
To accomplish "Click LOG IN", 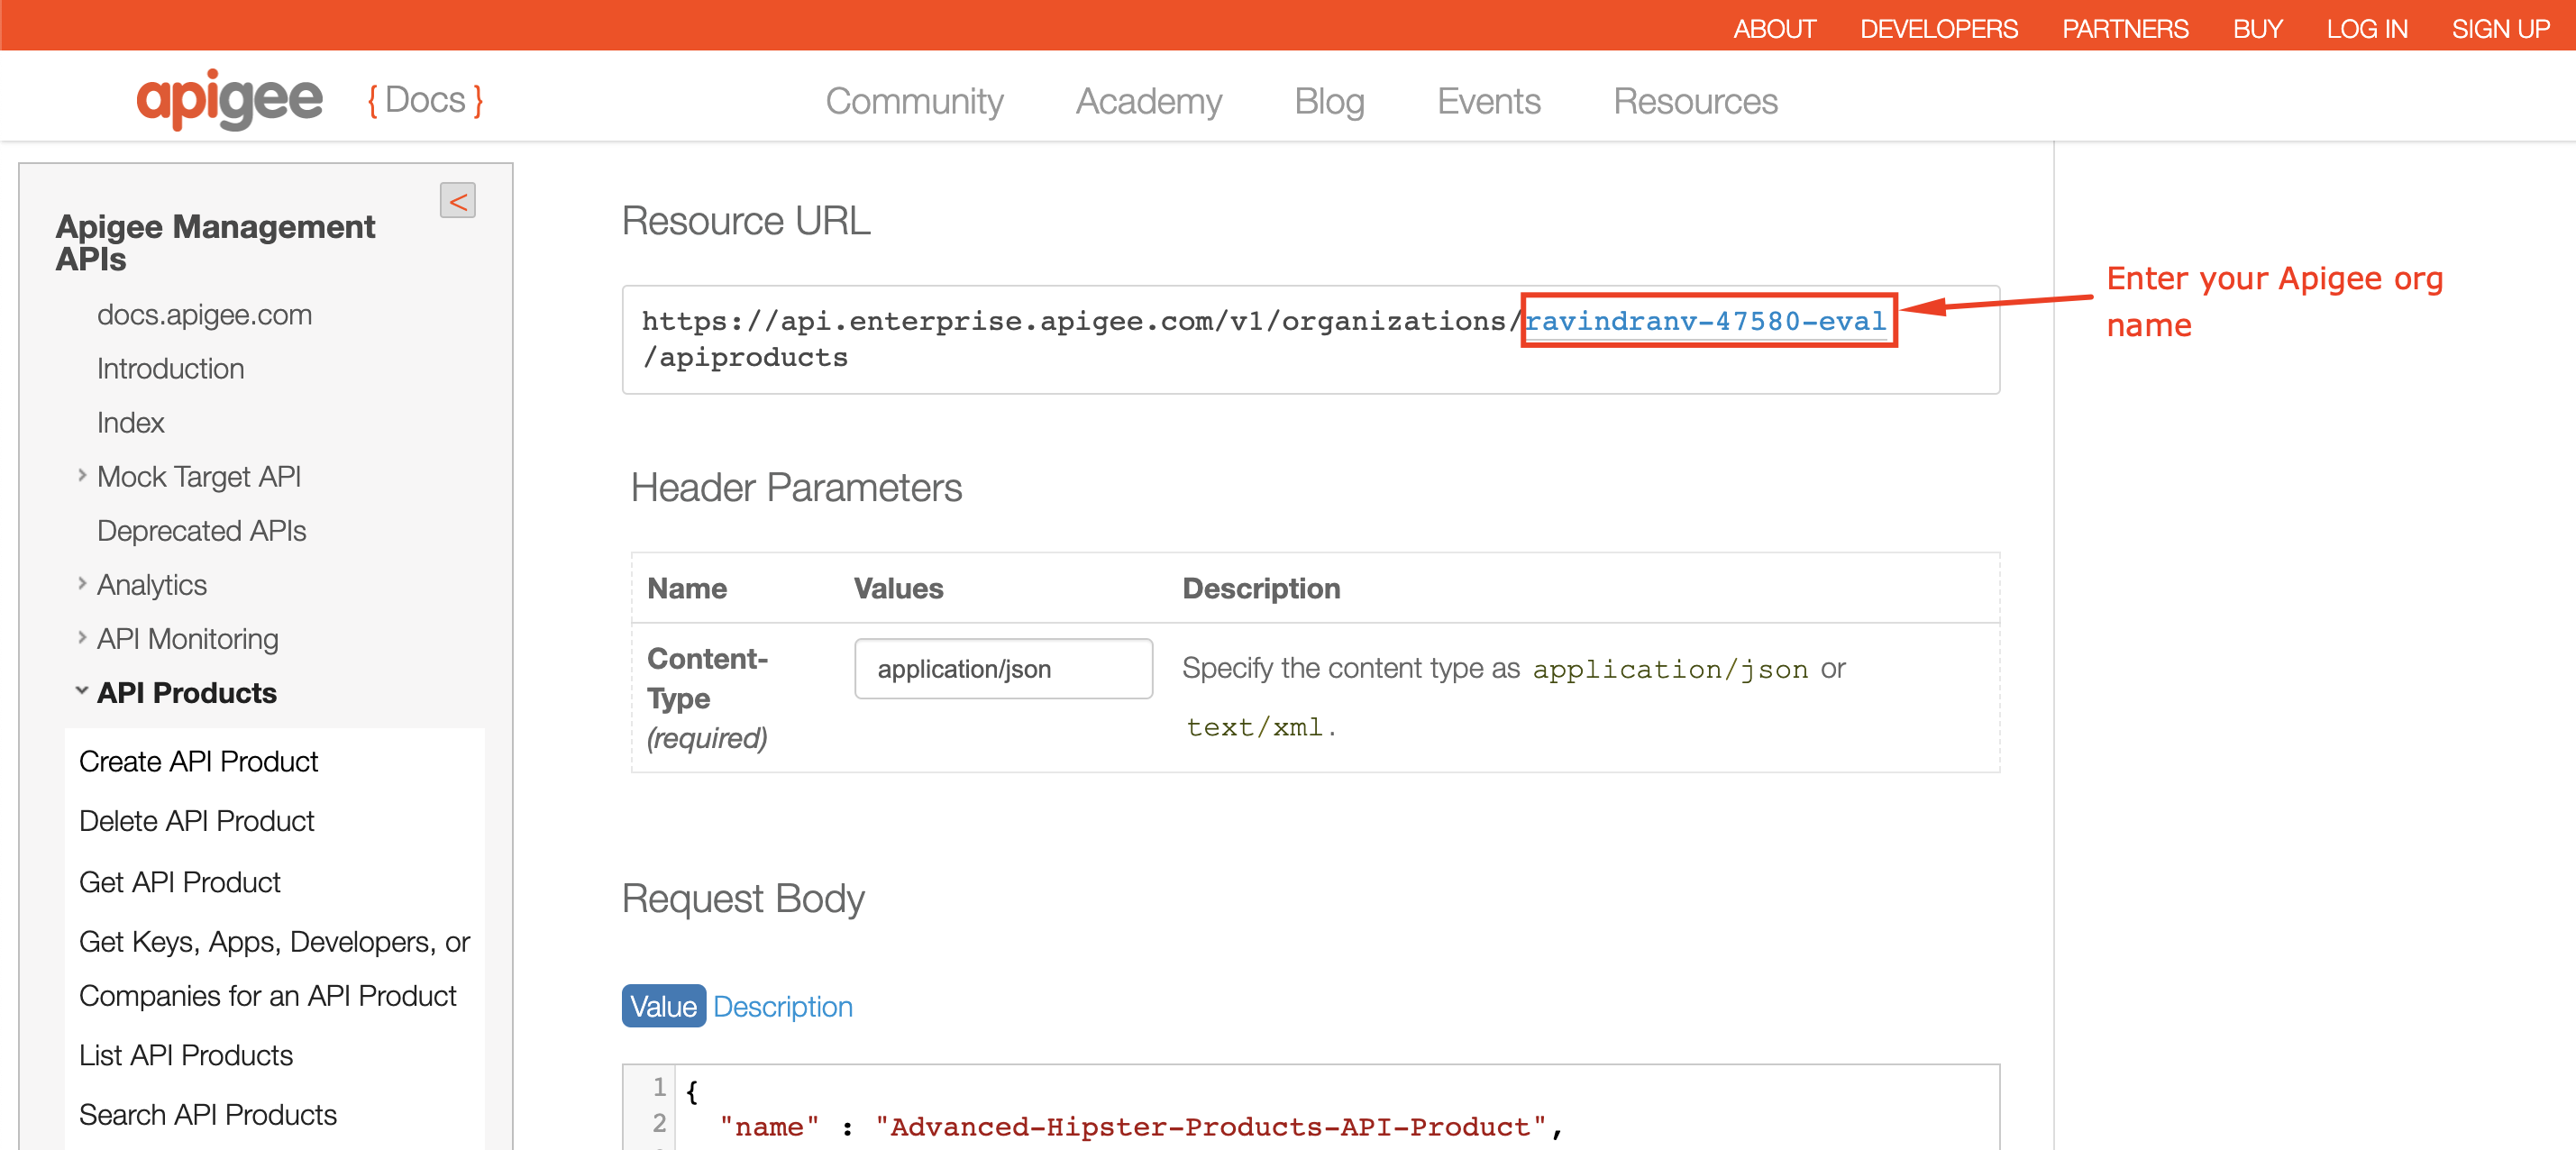I will click(2366, 29).
